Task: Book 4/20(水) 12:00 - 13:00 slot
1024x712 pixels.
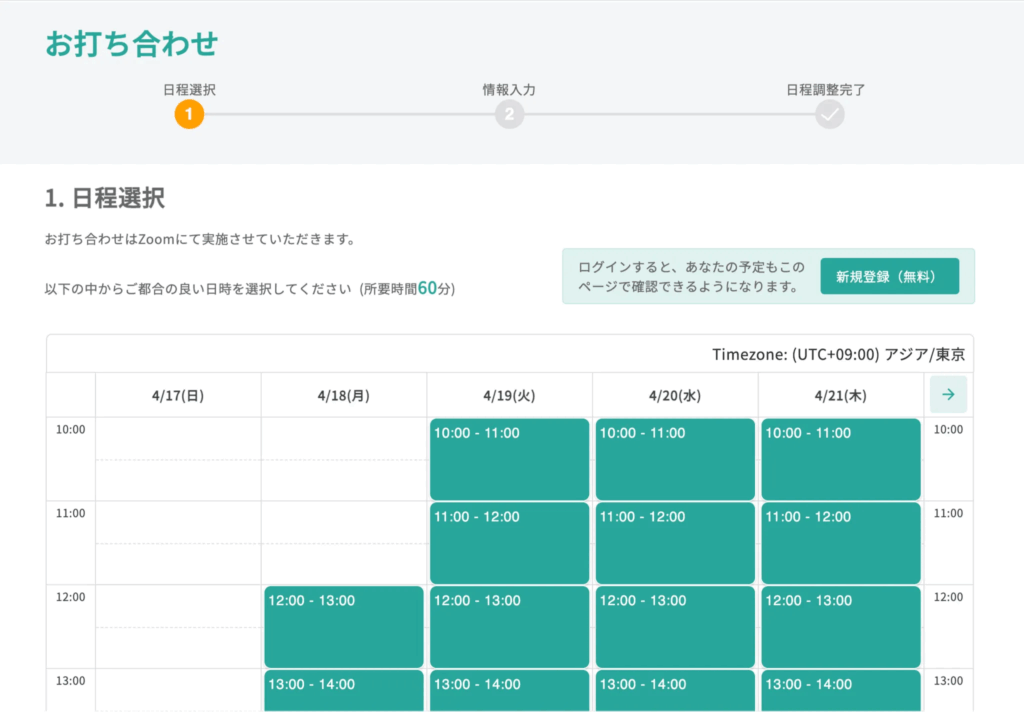Action: pos(675,627)
